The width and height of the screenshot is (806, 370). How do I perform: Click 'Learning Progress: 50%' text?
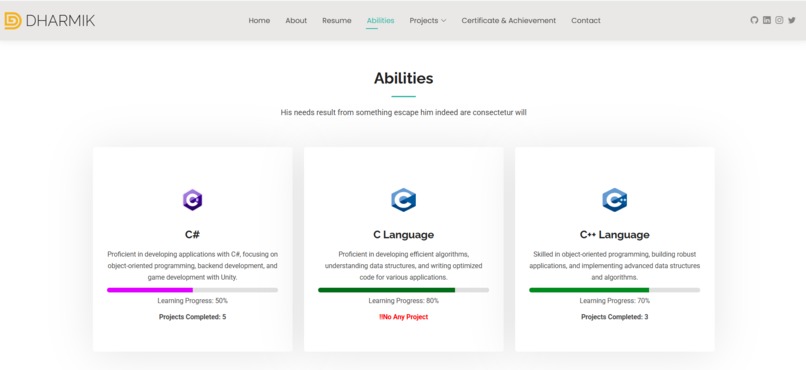click(x=192, y=301)
